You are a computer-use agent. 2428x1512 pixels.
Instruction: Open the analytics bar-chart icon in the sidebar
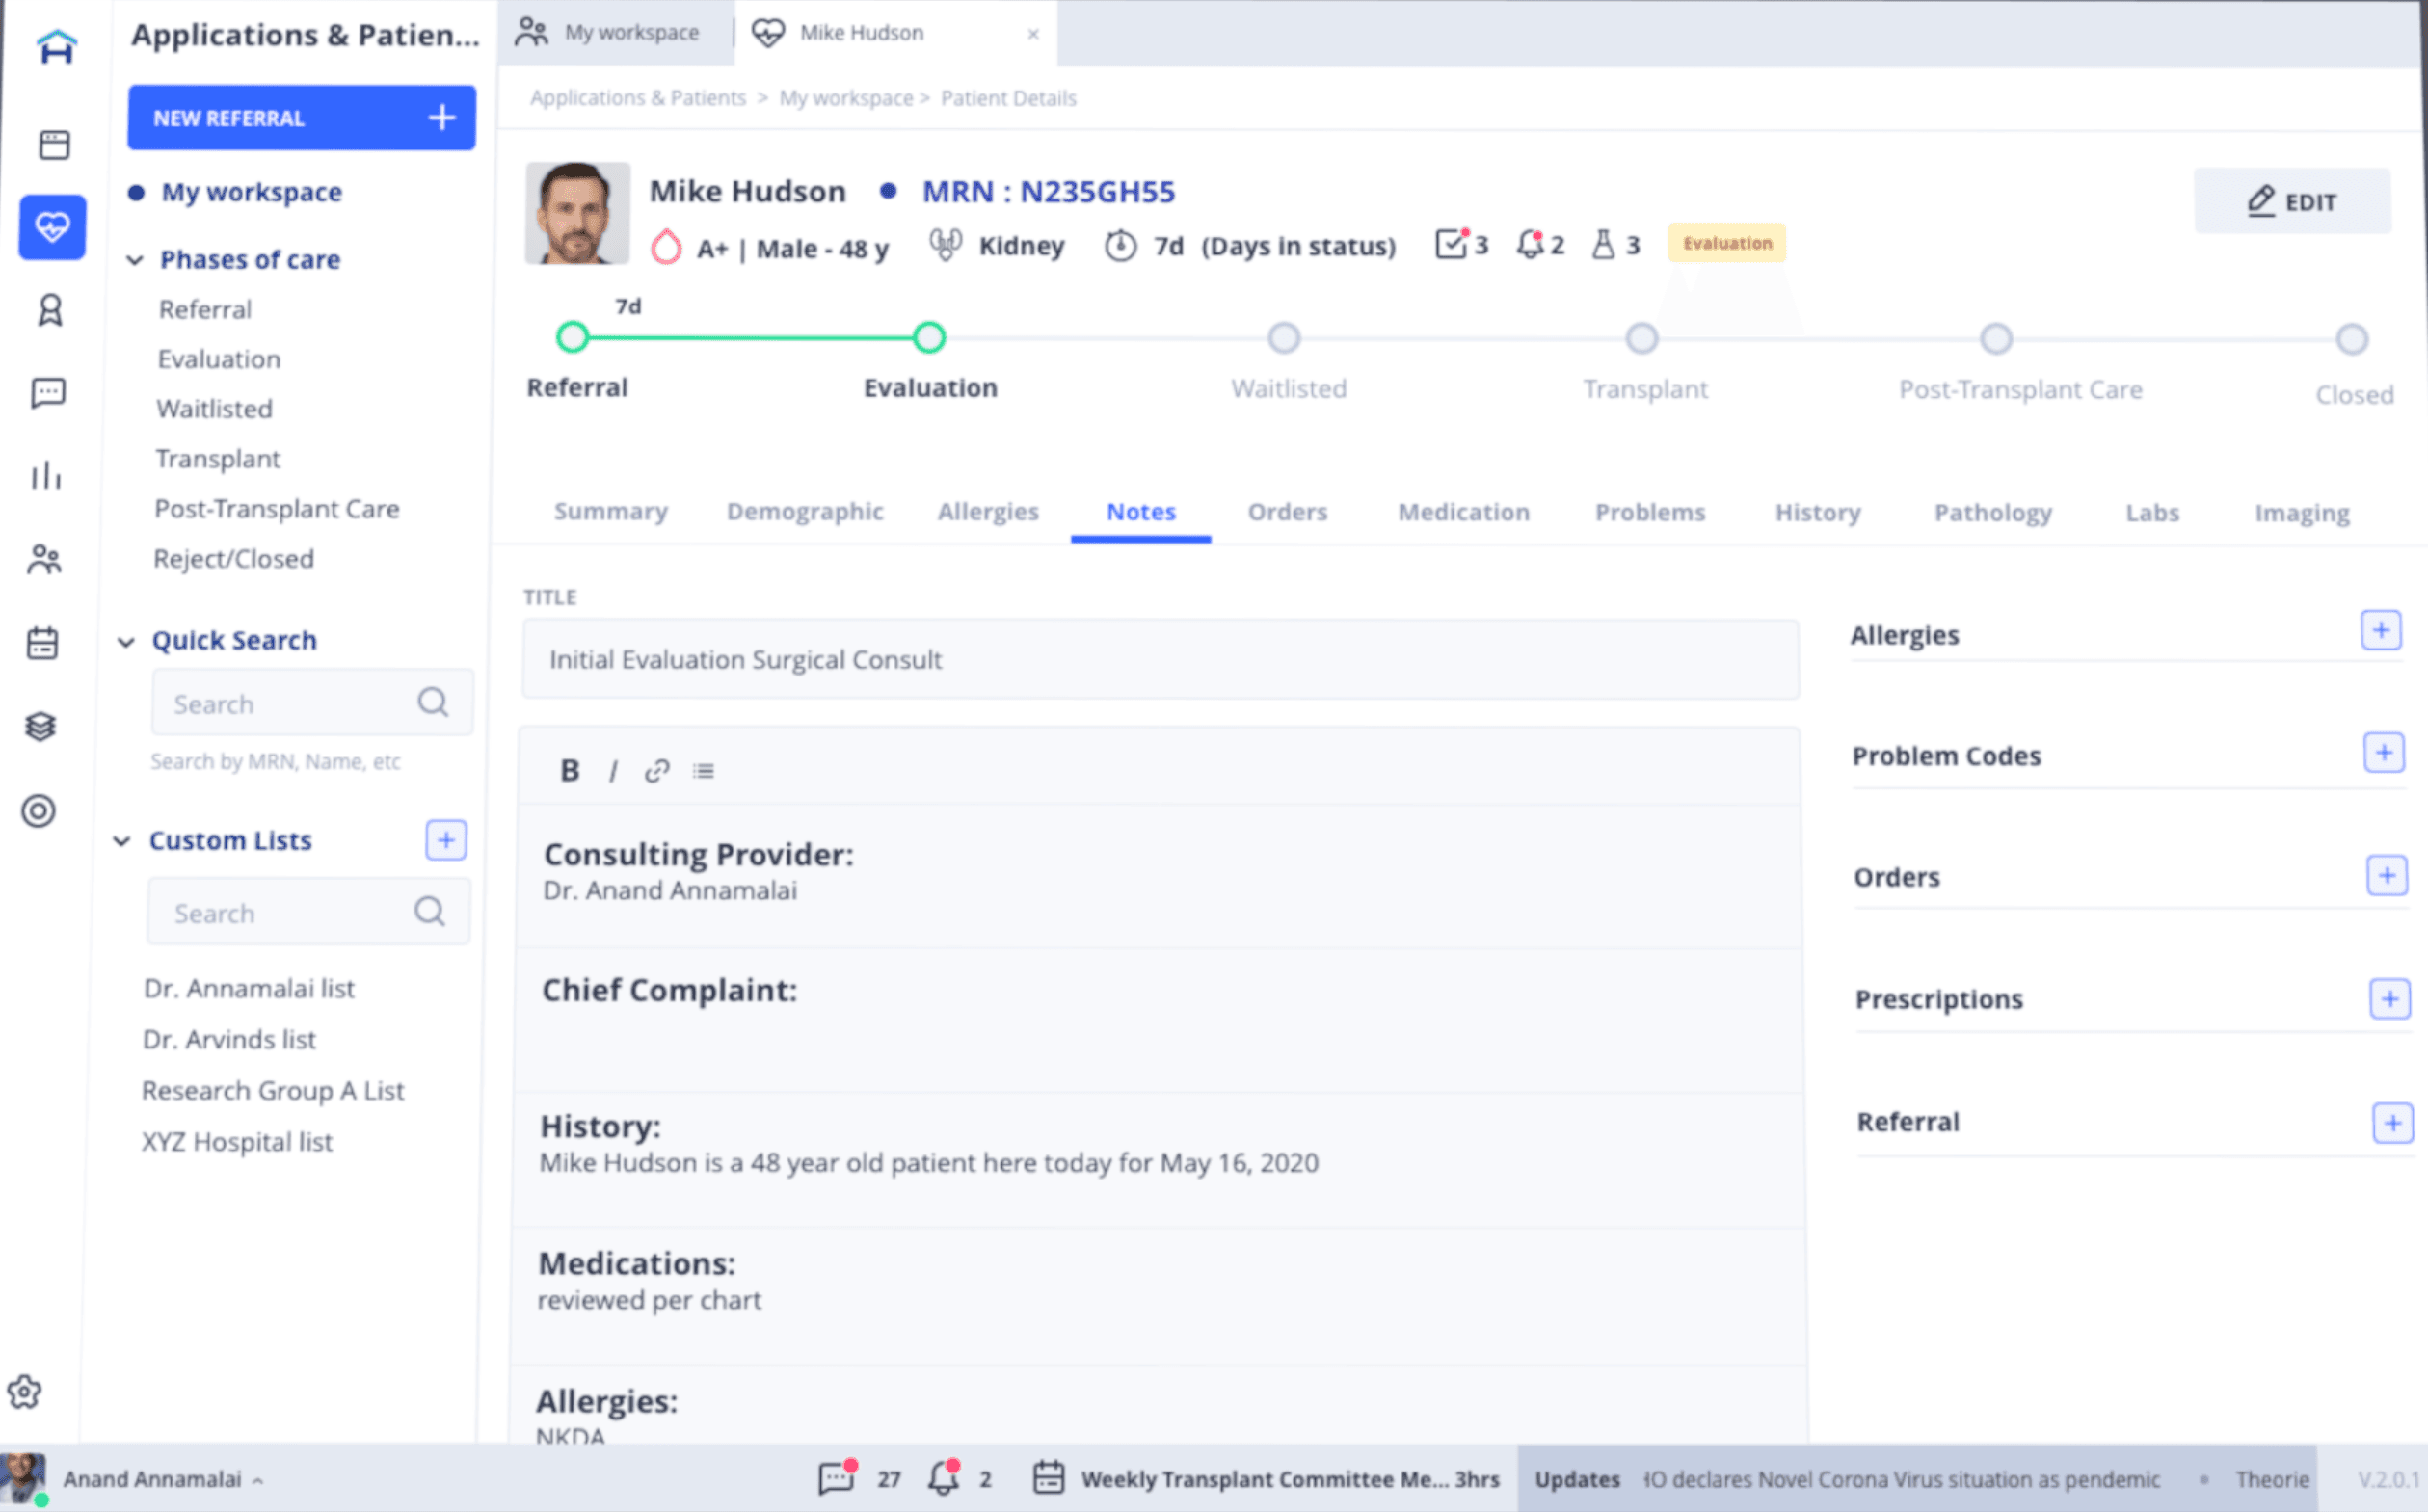[47, 476]
